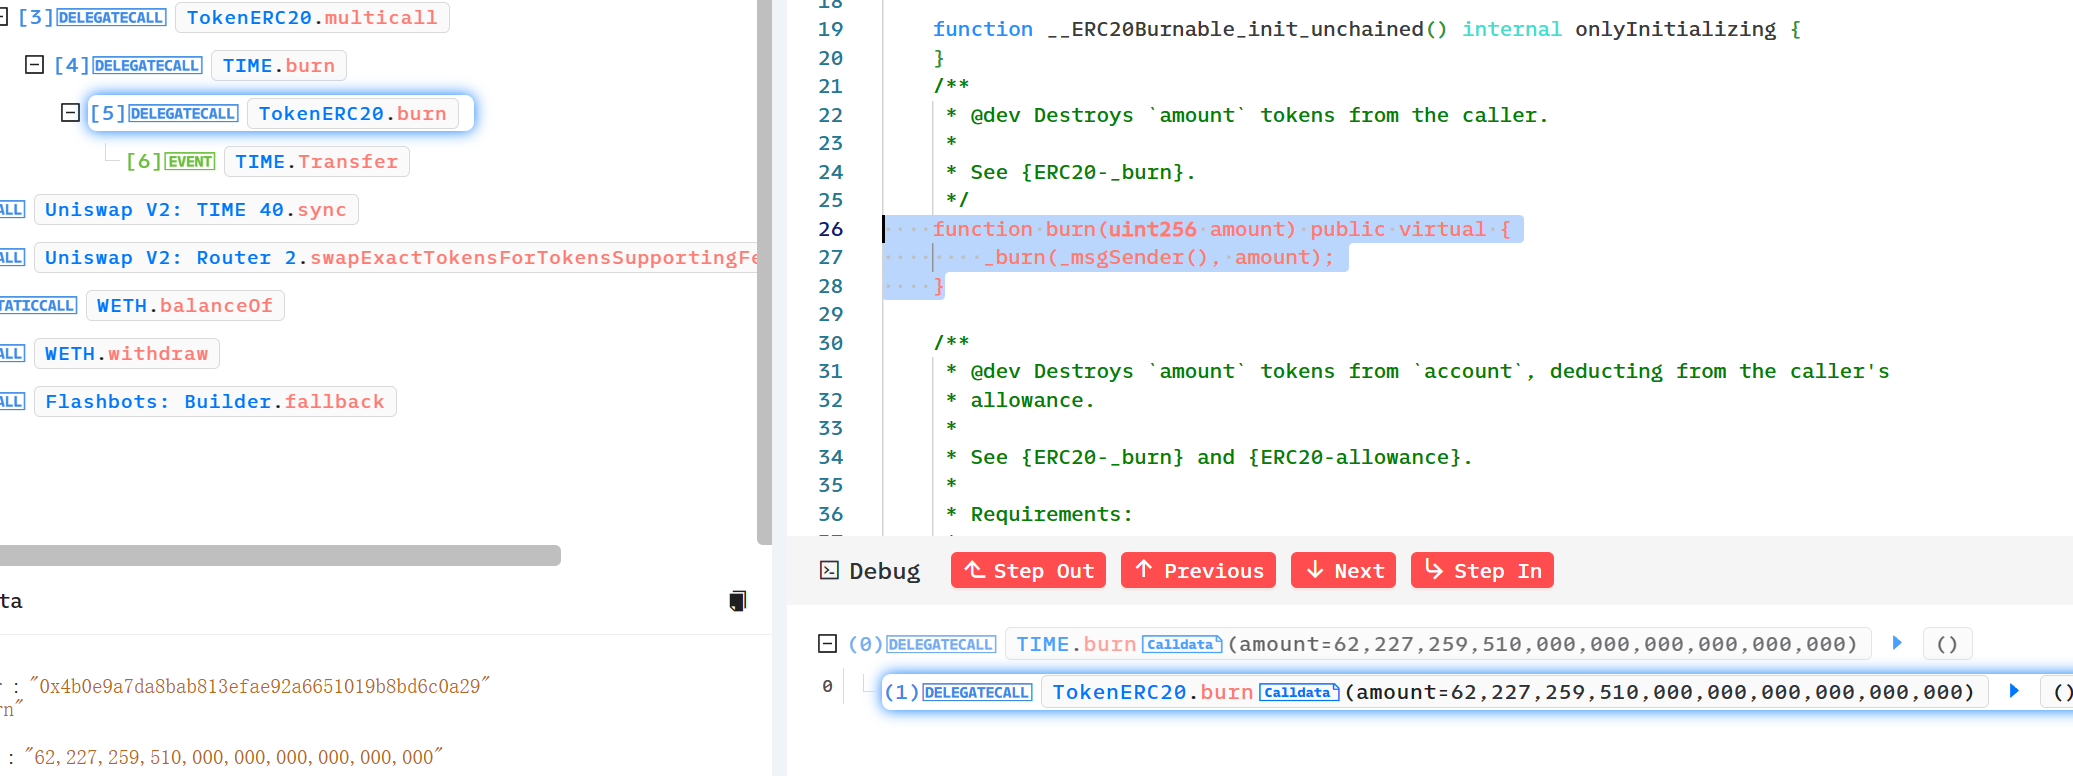Open the Uniswap V2: TIME 40.sync call
The height and width of the screenshot is (776, 2073).
coord(196,210)
